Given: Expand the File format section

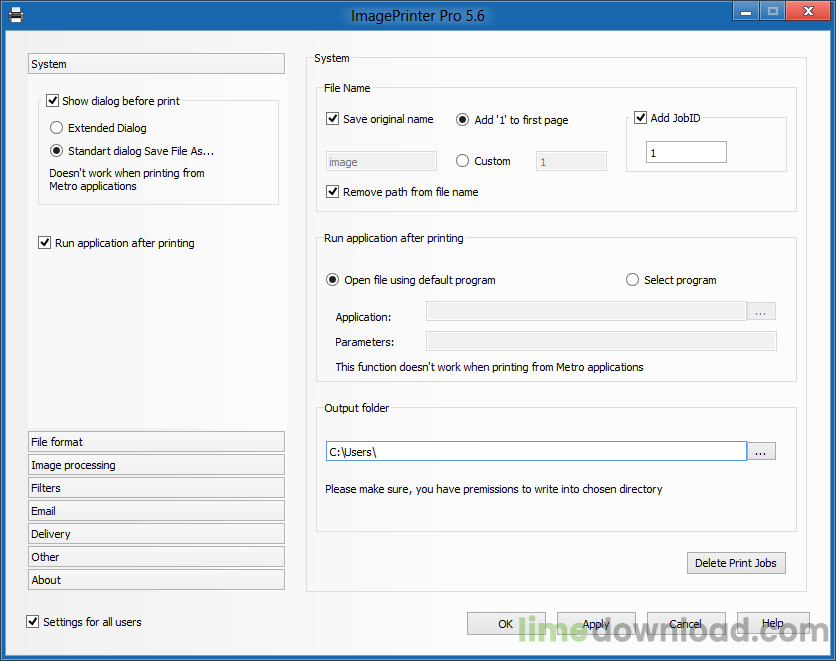Looking at the screenshot, I should point(157,442).
